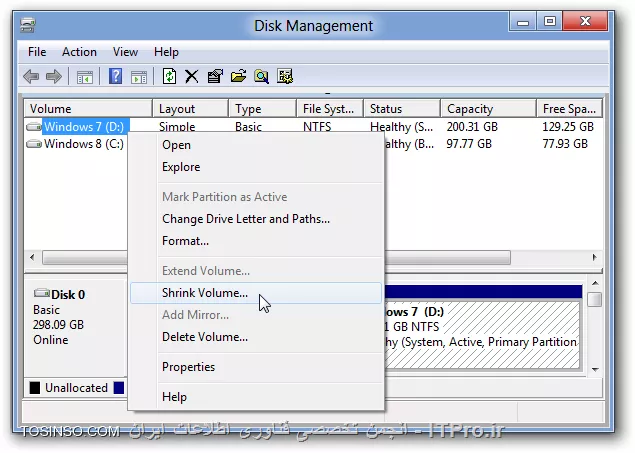This screenshot has width=635, height=453.
Task: Click up arrow of disk pane scrollbar
Action: 595,283
